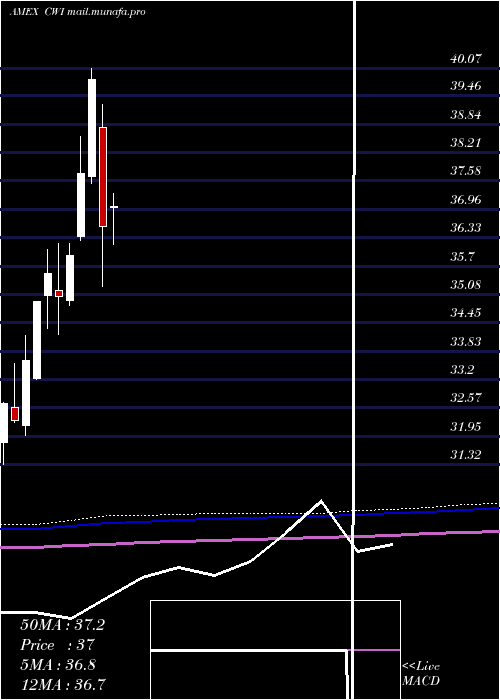Select the 34.45 price axis label

[x=466, y=312]
